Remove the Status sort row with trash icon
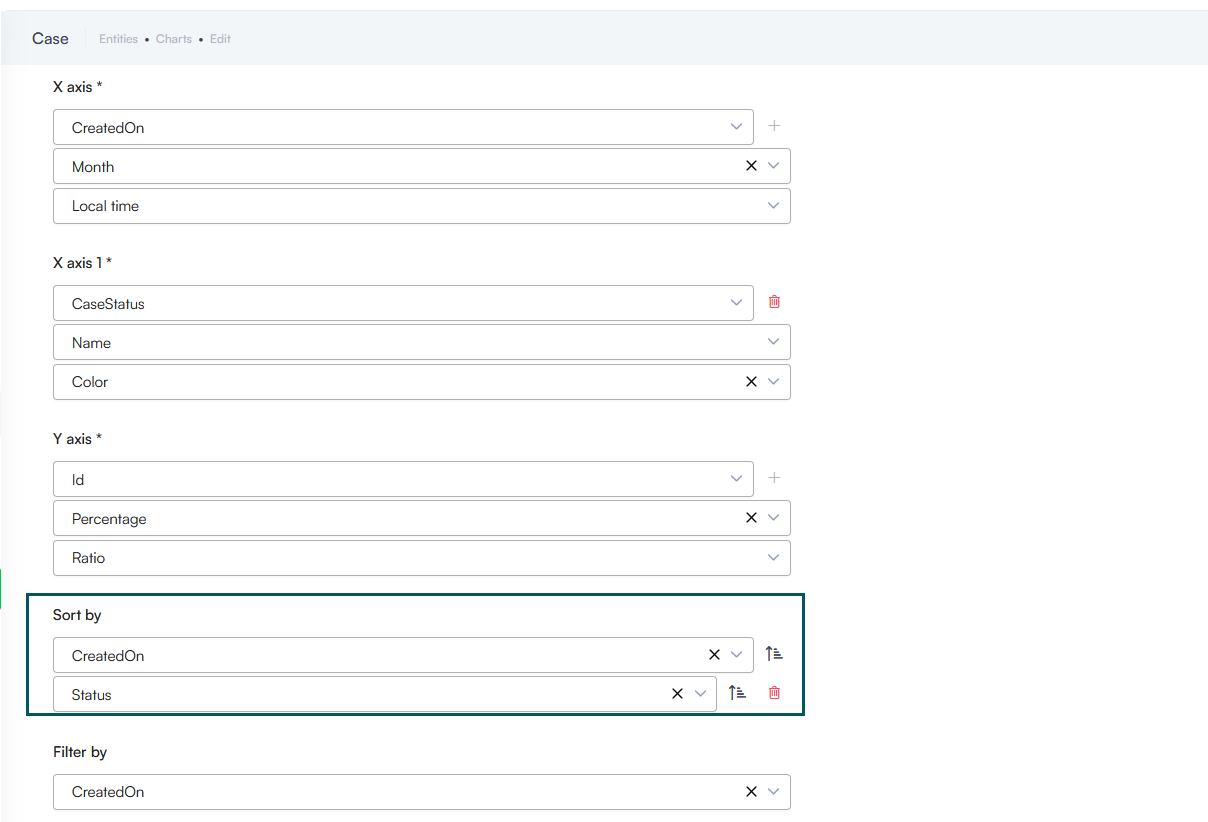 pos(774,693)
